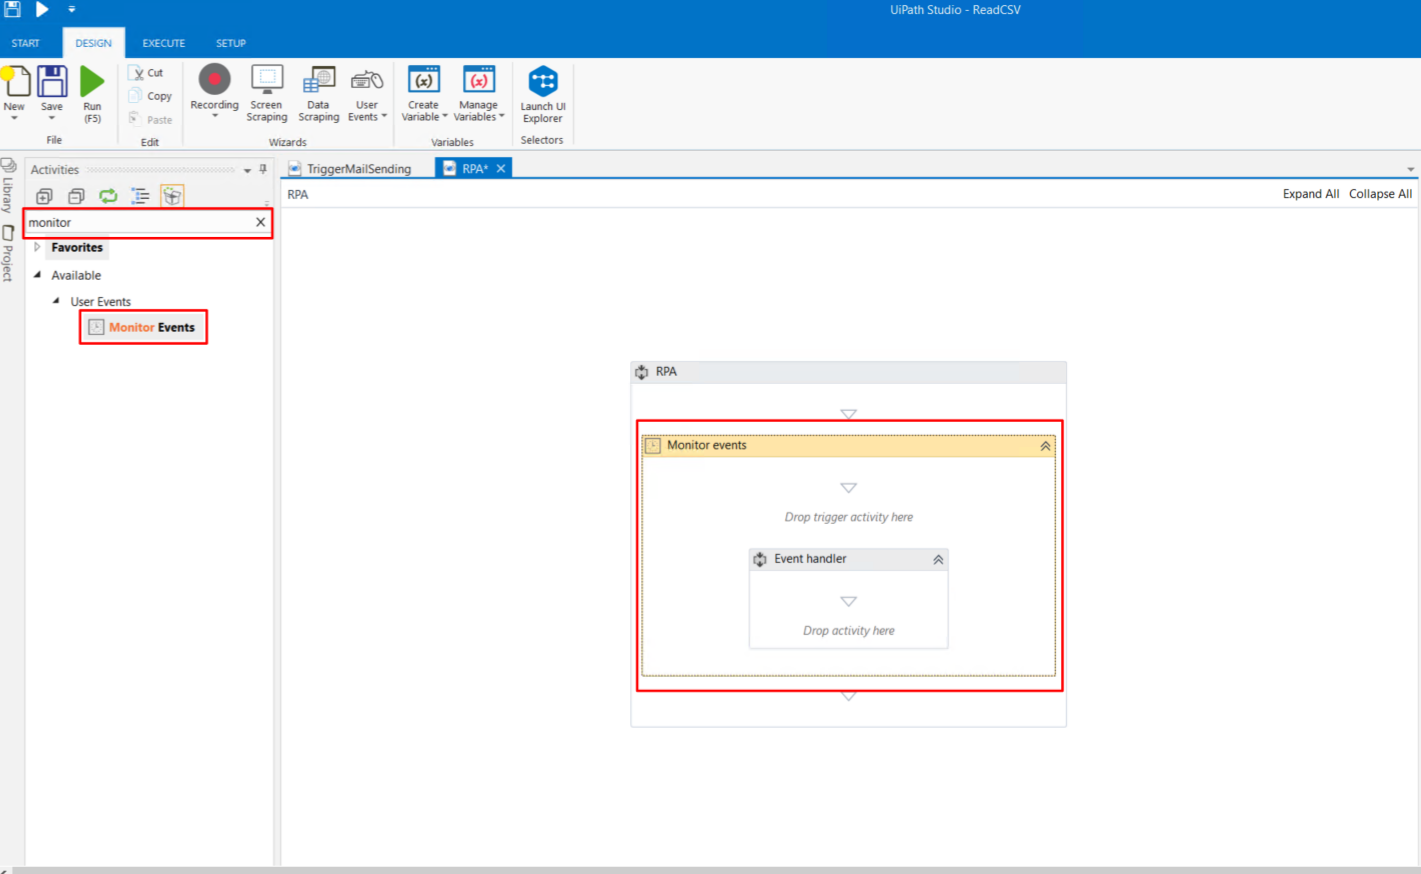Click the Activities panel title
Image resolution: width=1421 pixels, height=874 pixels.
pyautogui.click(x=55, y=170)
